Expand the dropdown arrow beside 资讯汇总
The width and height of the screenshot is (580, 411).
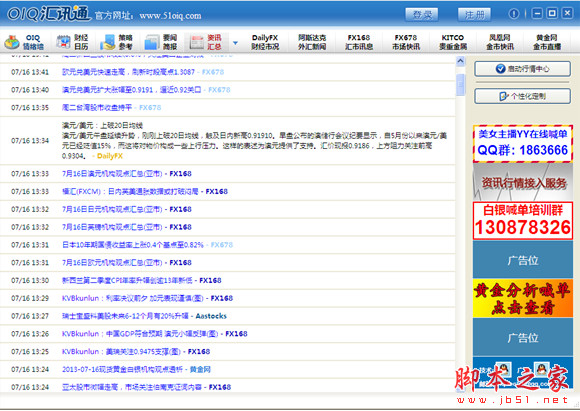click(235, 43)
